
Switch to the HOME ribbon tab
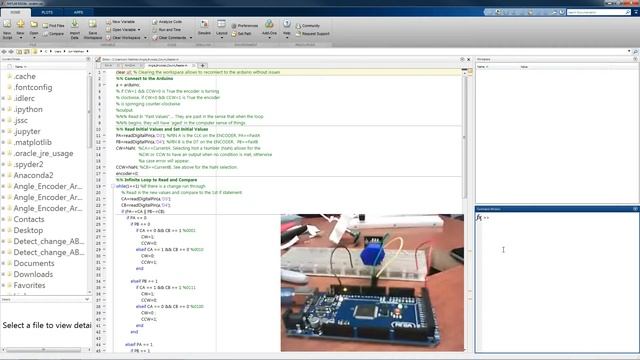tap(15, 12)
